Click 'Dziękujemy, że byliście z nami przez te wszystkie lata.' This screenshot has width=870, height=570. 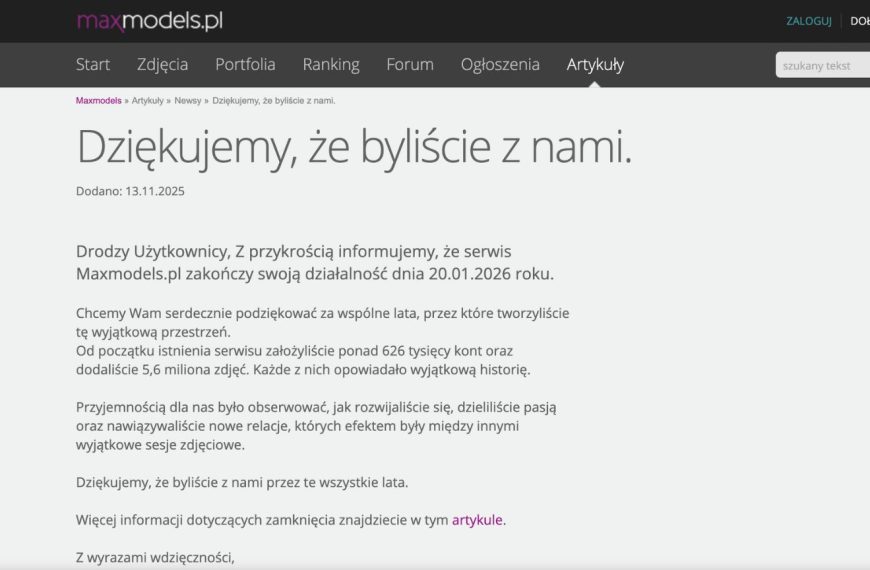[242, 483]
